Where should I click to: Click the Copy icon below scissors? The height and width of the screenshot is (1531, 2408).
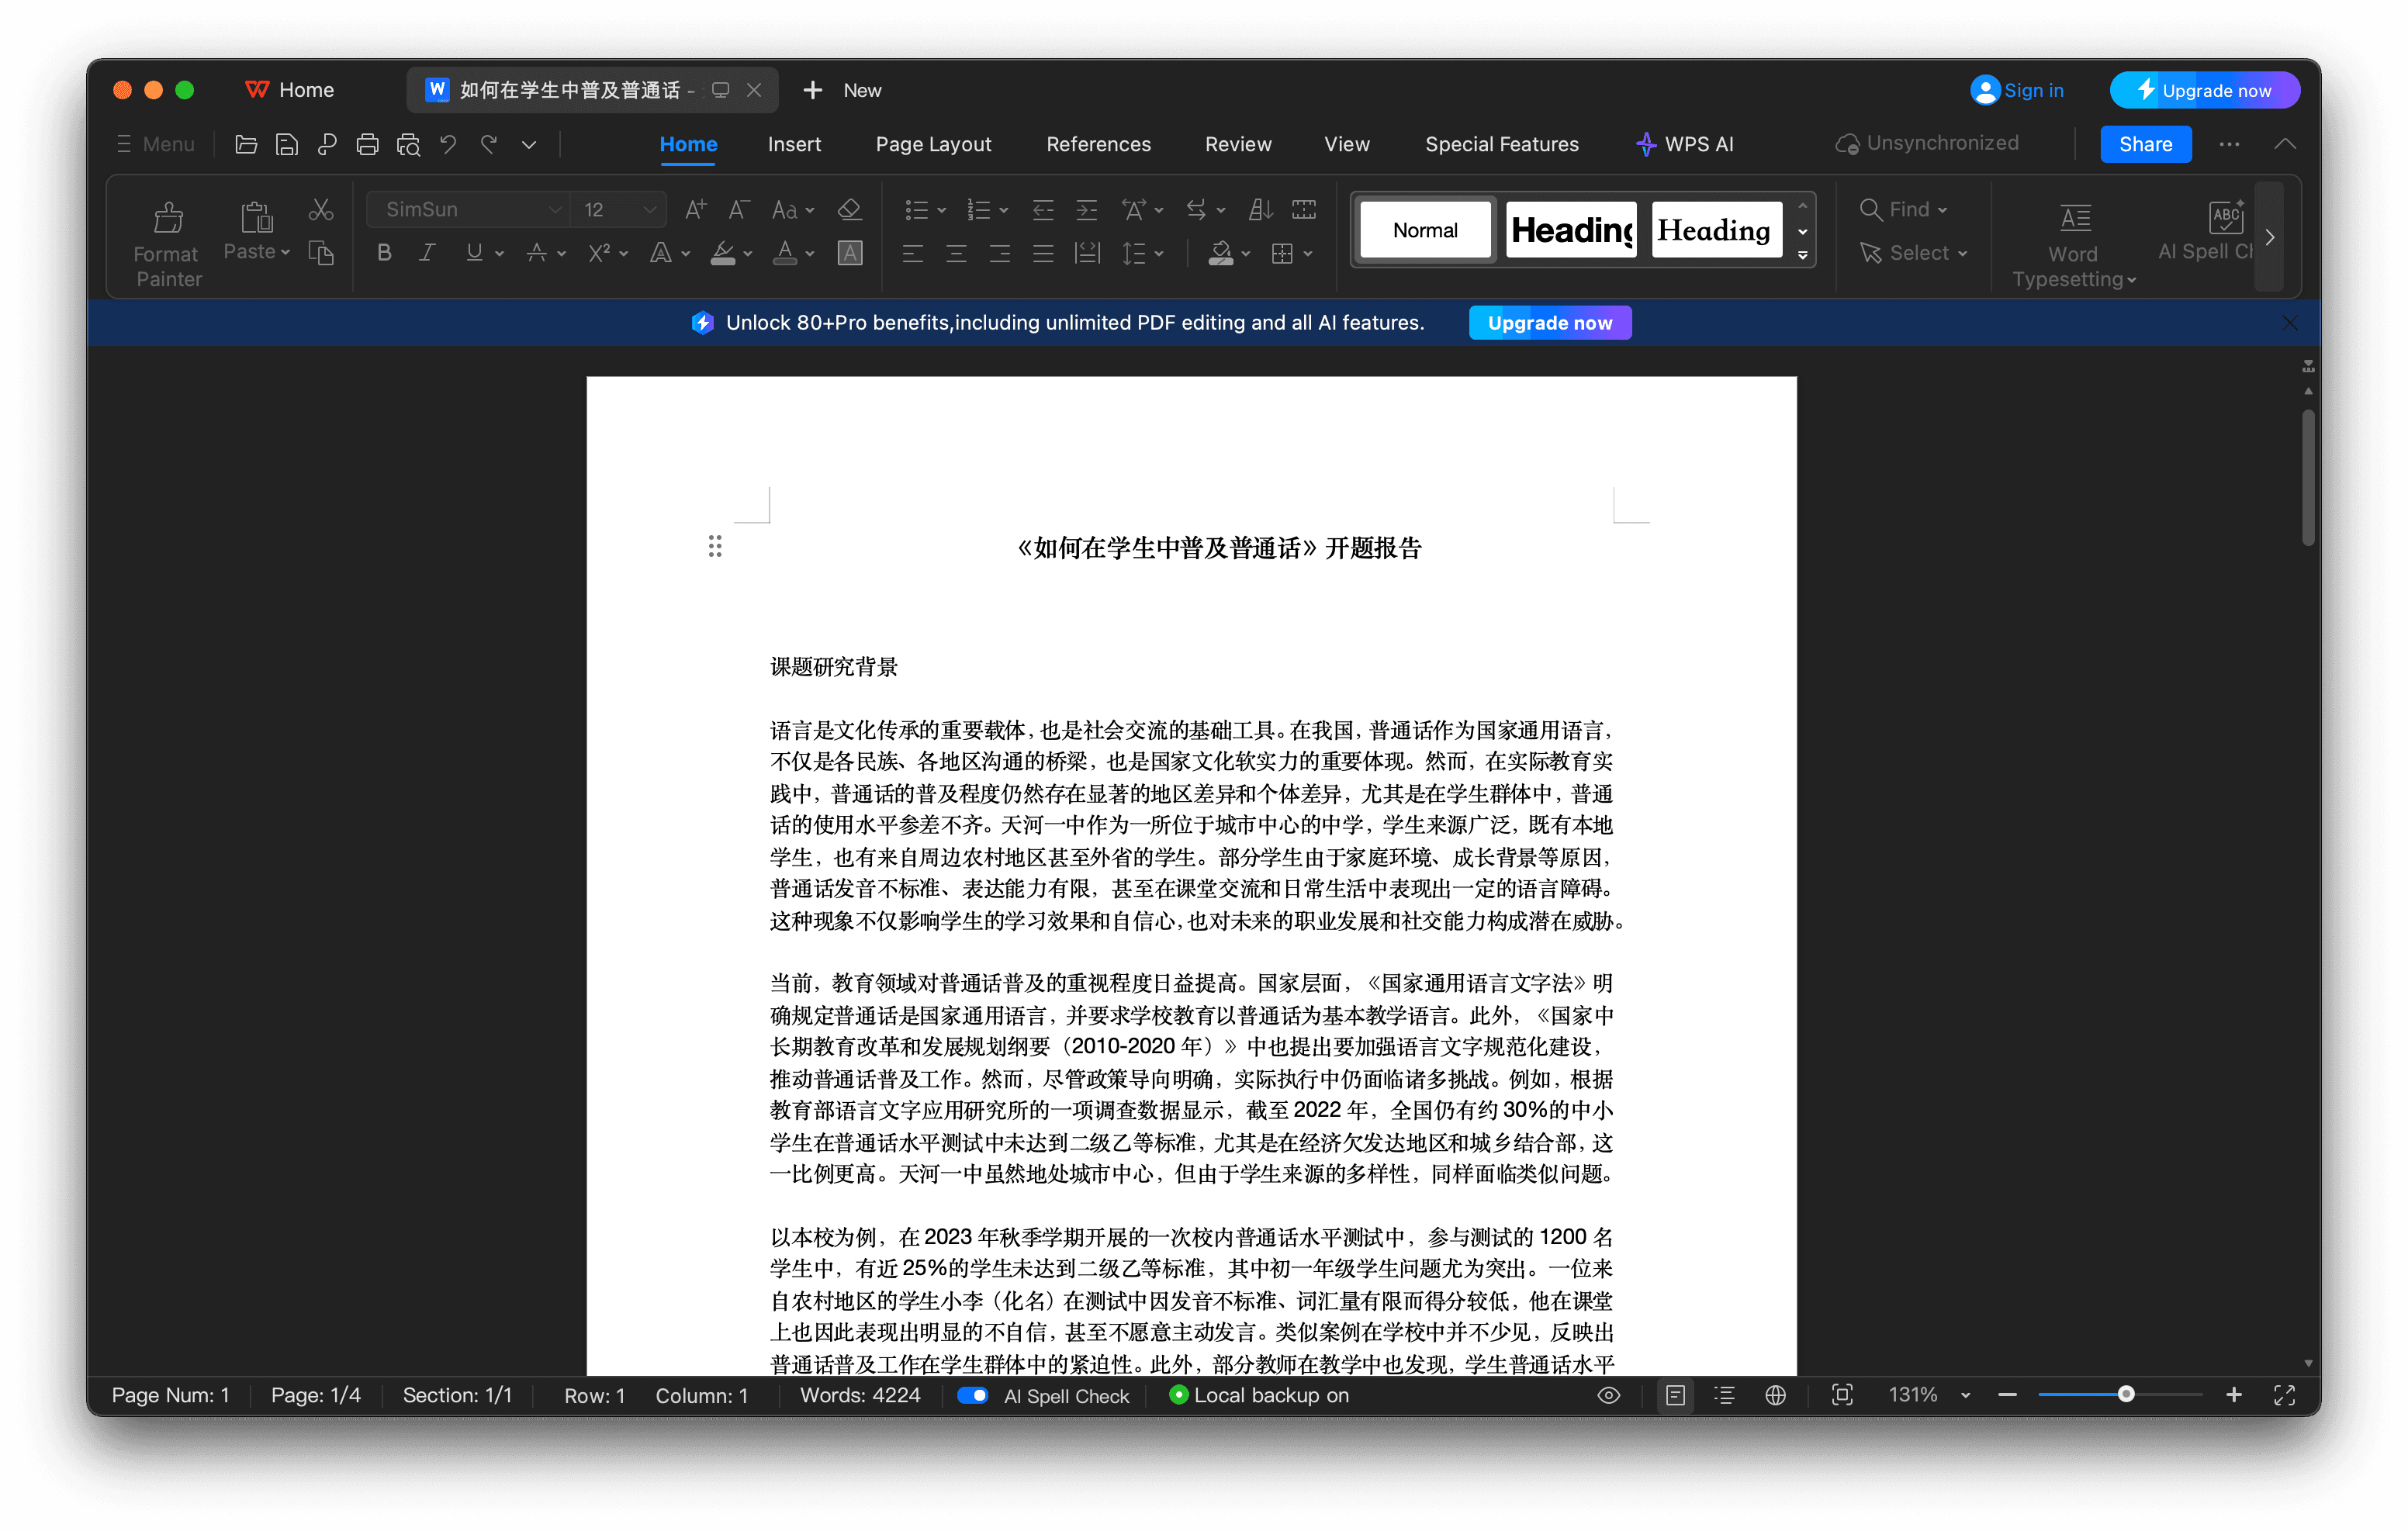pos(321,253)
